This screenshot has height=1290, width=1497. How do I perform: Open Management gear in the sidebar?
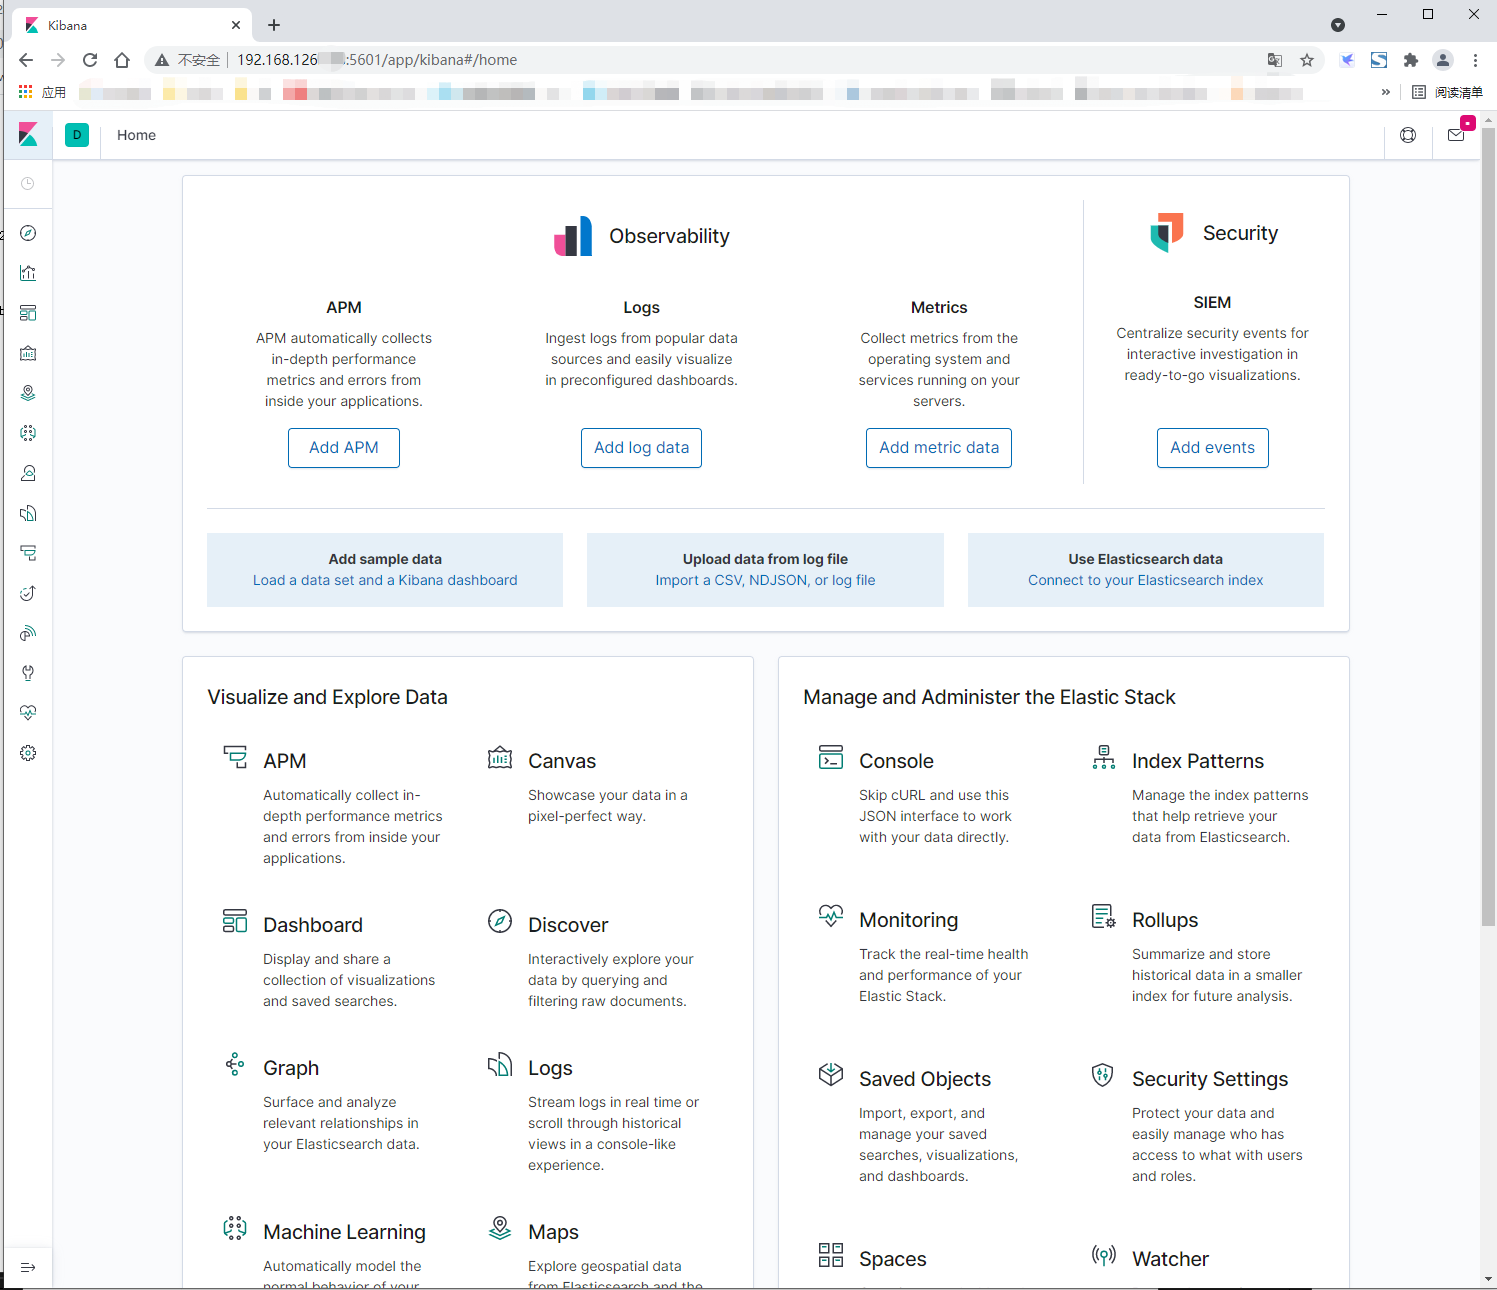coord(28,753)
